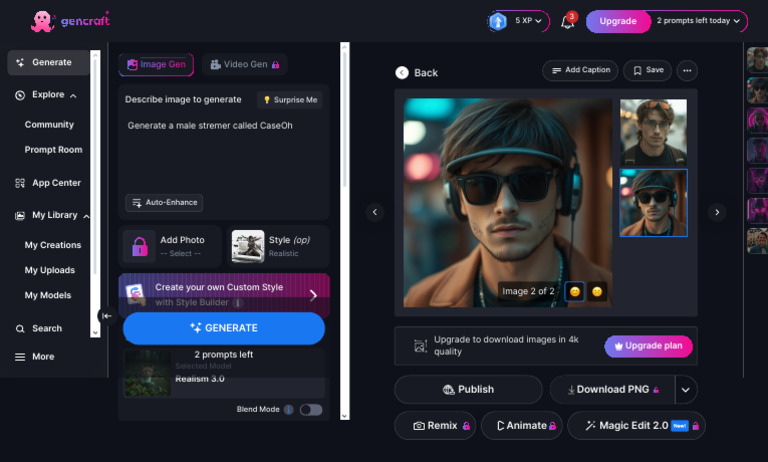Image resolution: width=768 pixels, height=462 pixels.
Task: Switch to the Image Gen tab
Action: point(156,65)
